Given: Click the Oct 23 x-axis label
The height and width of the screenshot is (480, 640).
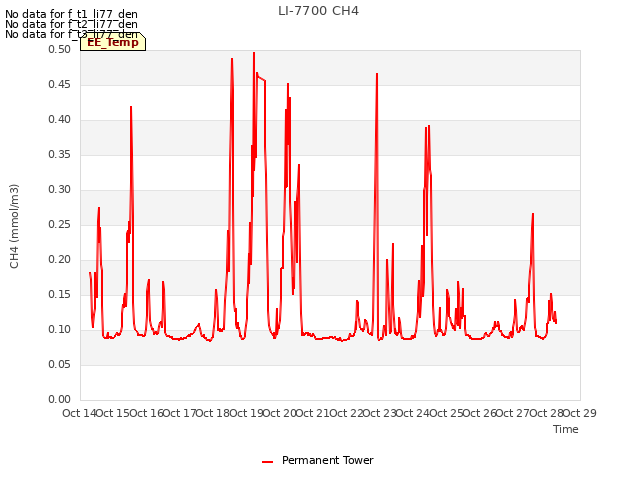Looking at the screenshot, I should pos(380,413).
